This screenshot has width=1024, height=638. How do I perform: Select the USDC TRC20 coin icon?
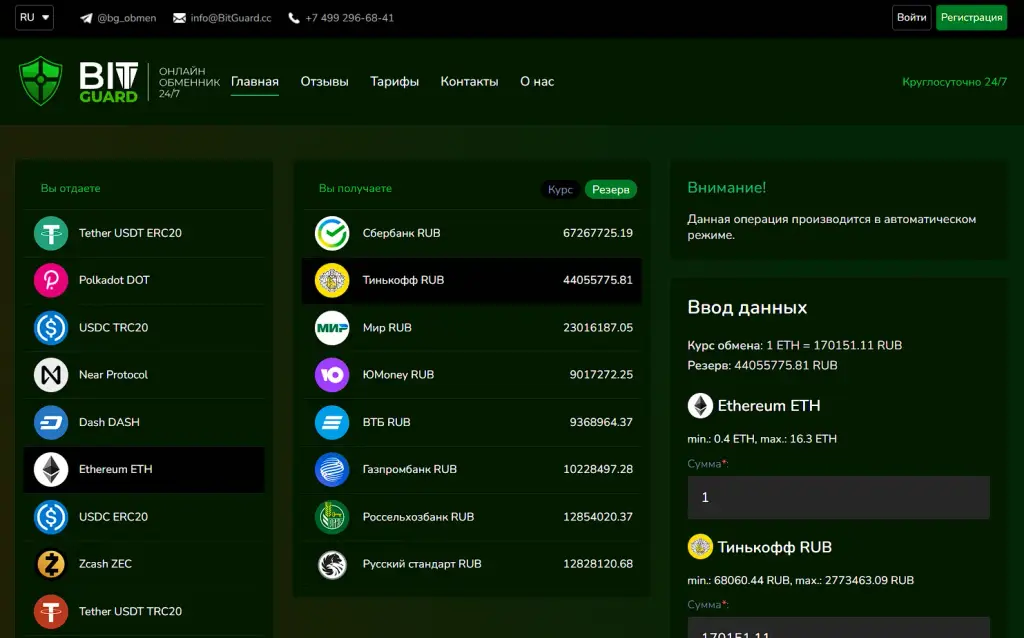click(x=51, y=328)
